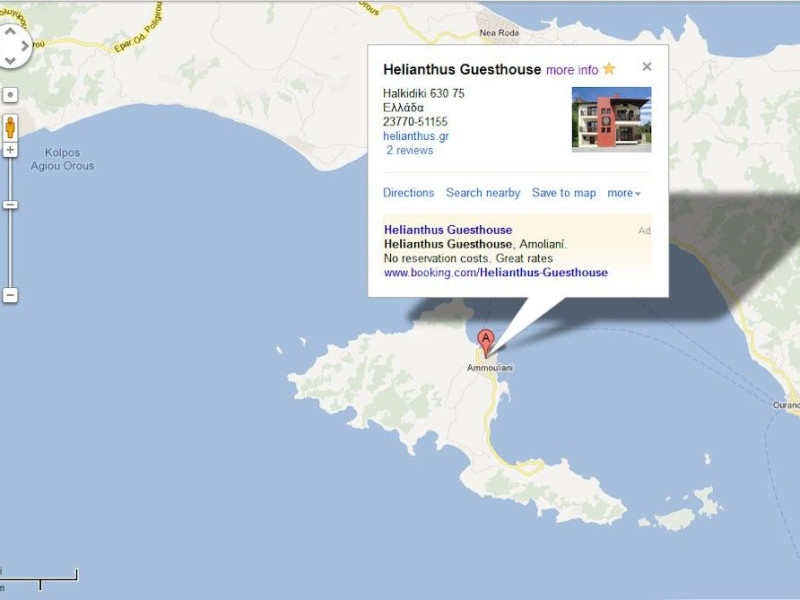800x600 pixels.
Task: Pan the map down with the arrow
Action: [10, 61]
